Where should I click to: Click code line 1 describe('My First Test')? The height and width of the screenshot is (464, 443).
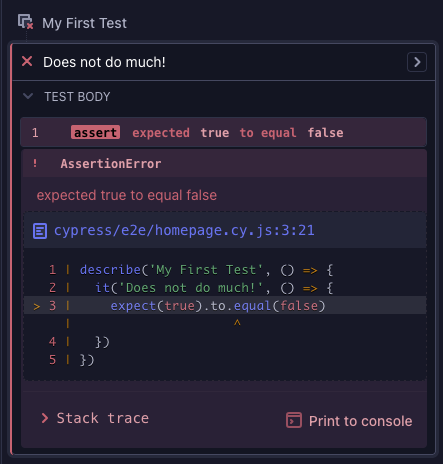[x=207, y=270]
